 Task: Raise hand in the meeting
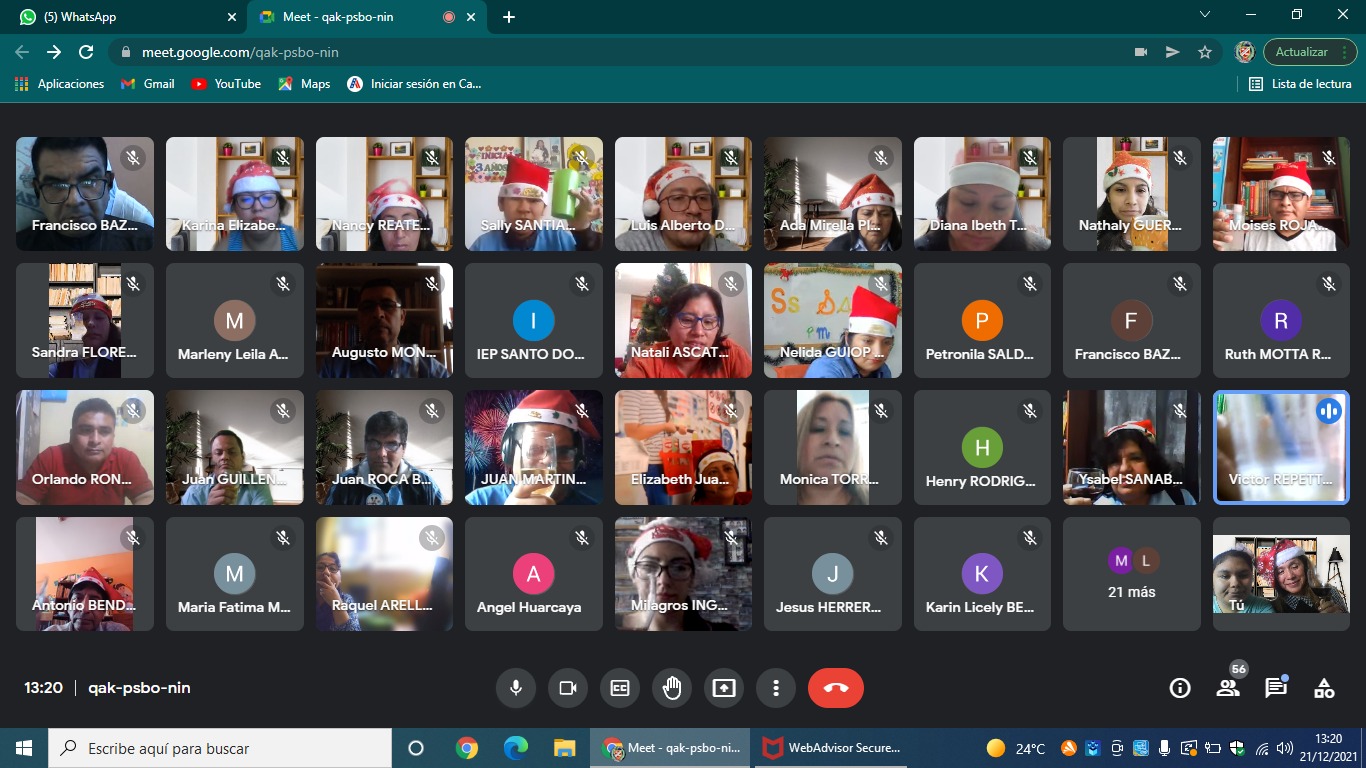click(672, 688)
